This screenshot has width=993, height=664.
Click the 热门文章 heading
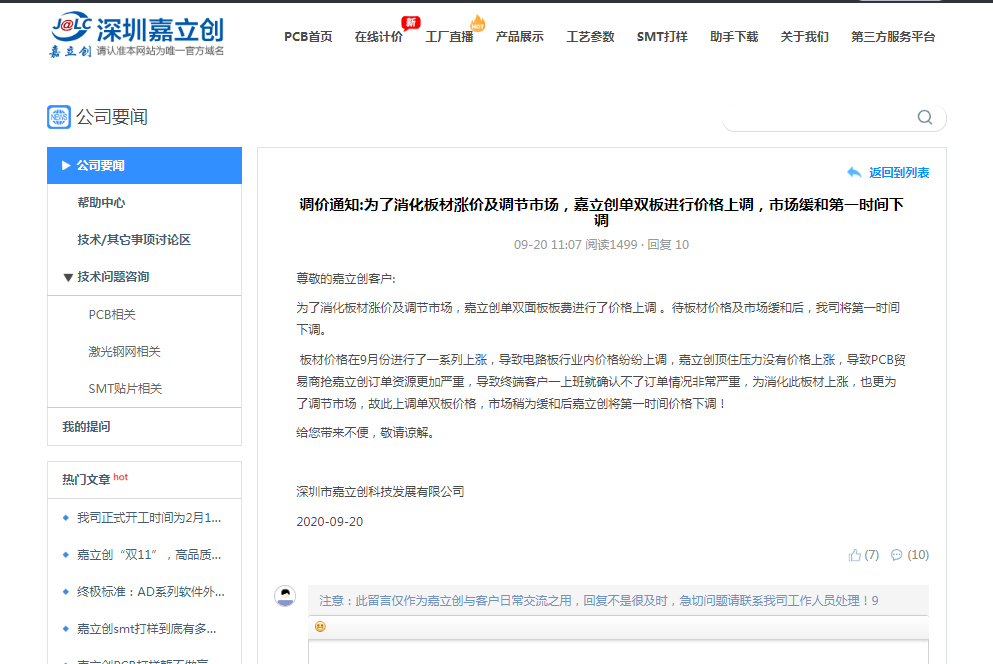(86, 480)
